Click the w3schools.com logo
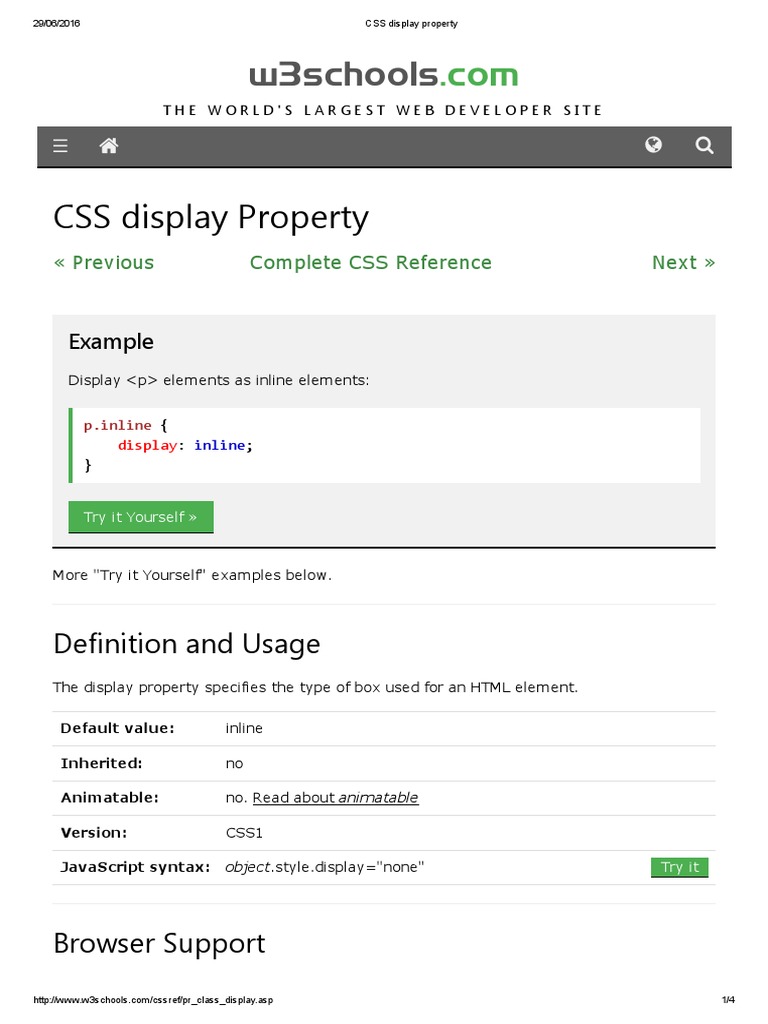Screen dimensions: 768x1024 coord(384,75)
